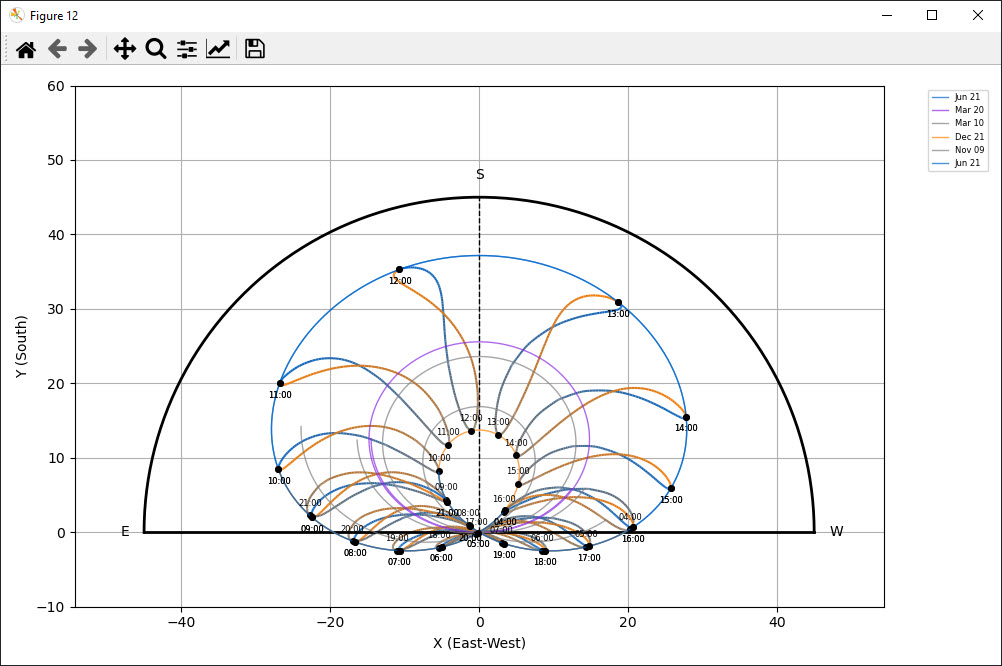Activate the Pan axes tool

click(x=125, y=49)
